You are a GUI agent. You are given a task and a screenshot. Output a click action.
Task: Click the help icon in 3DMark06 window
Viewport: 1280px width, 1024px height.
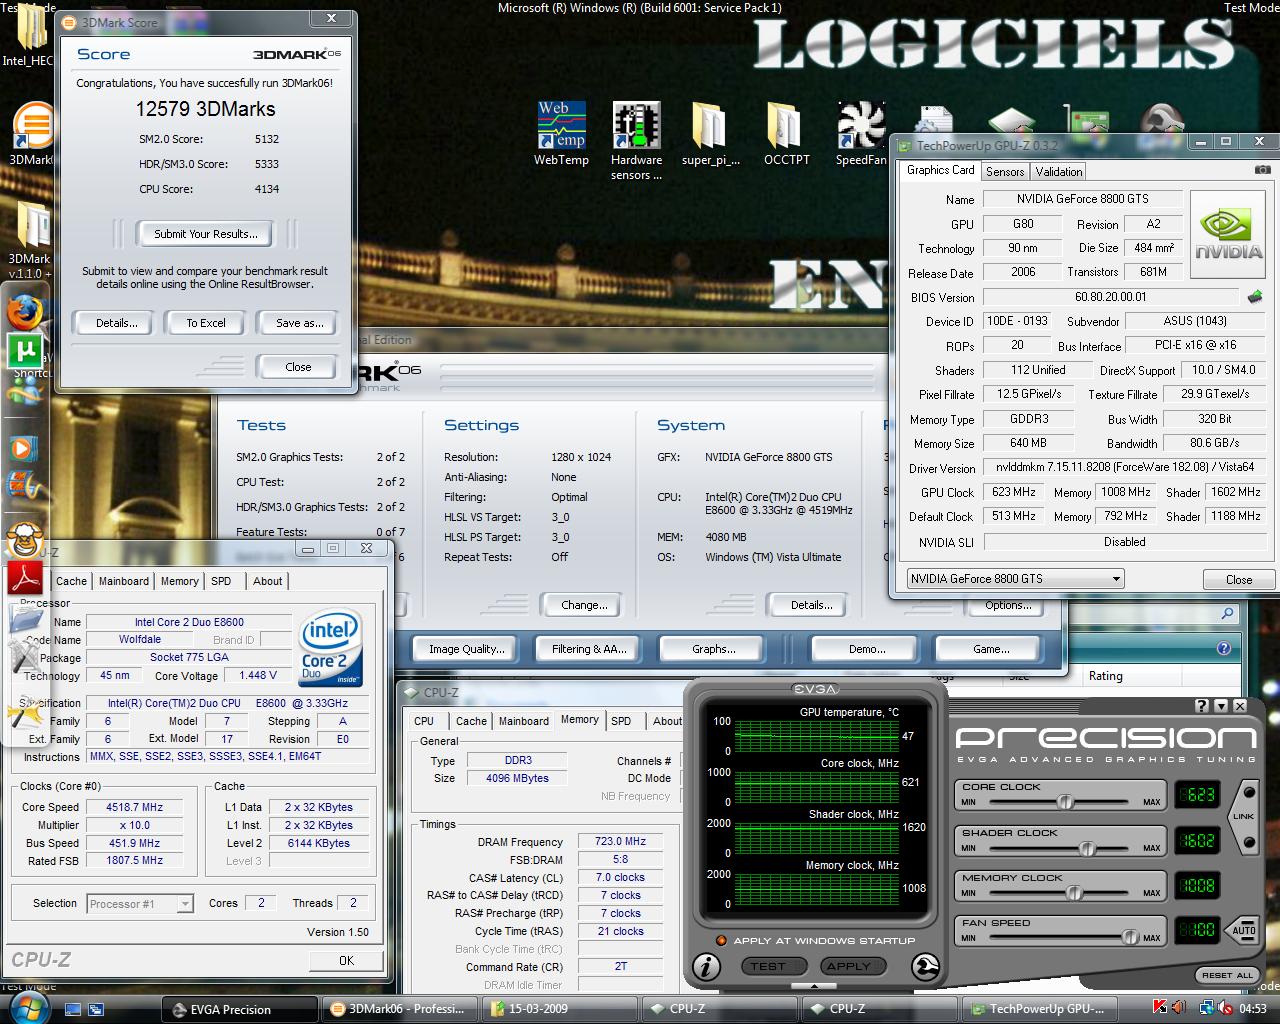[1223, 649]
